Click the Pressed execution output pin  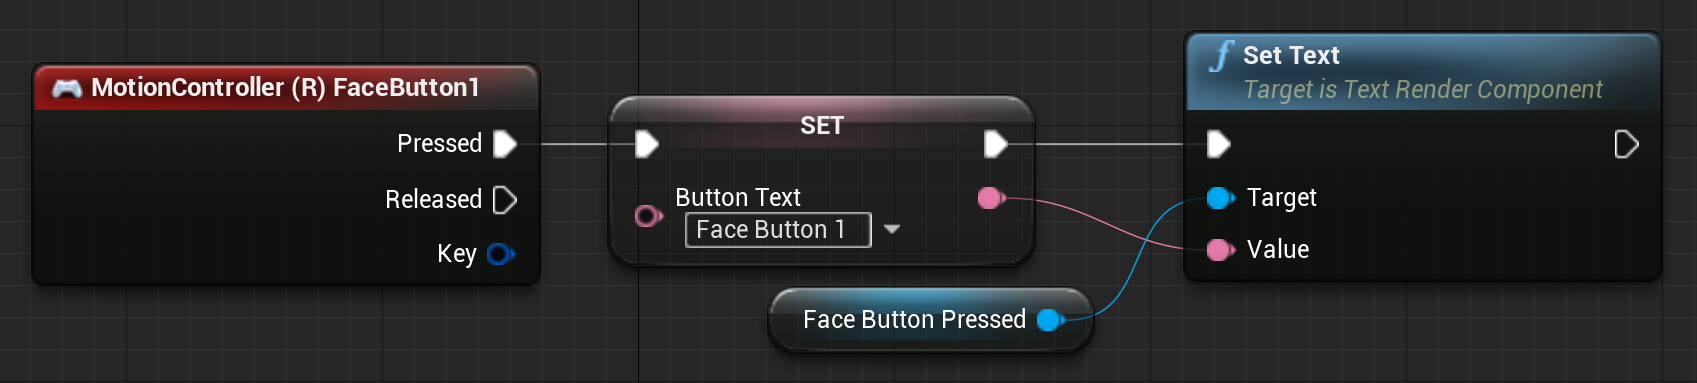click(x=505, y=144)
